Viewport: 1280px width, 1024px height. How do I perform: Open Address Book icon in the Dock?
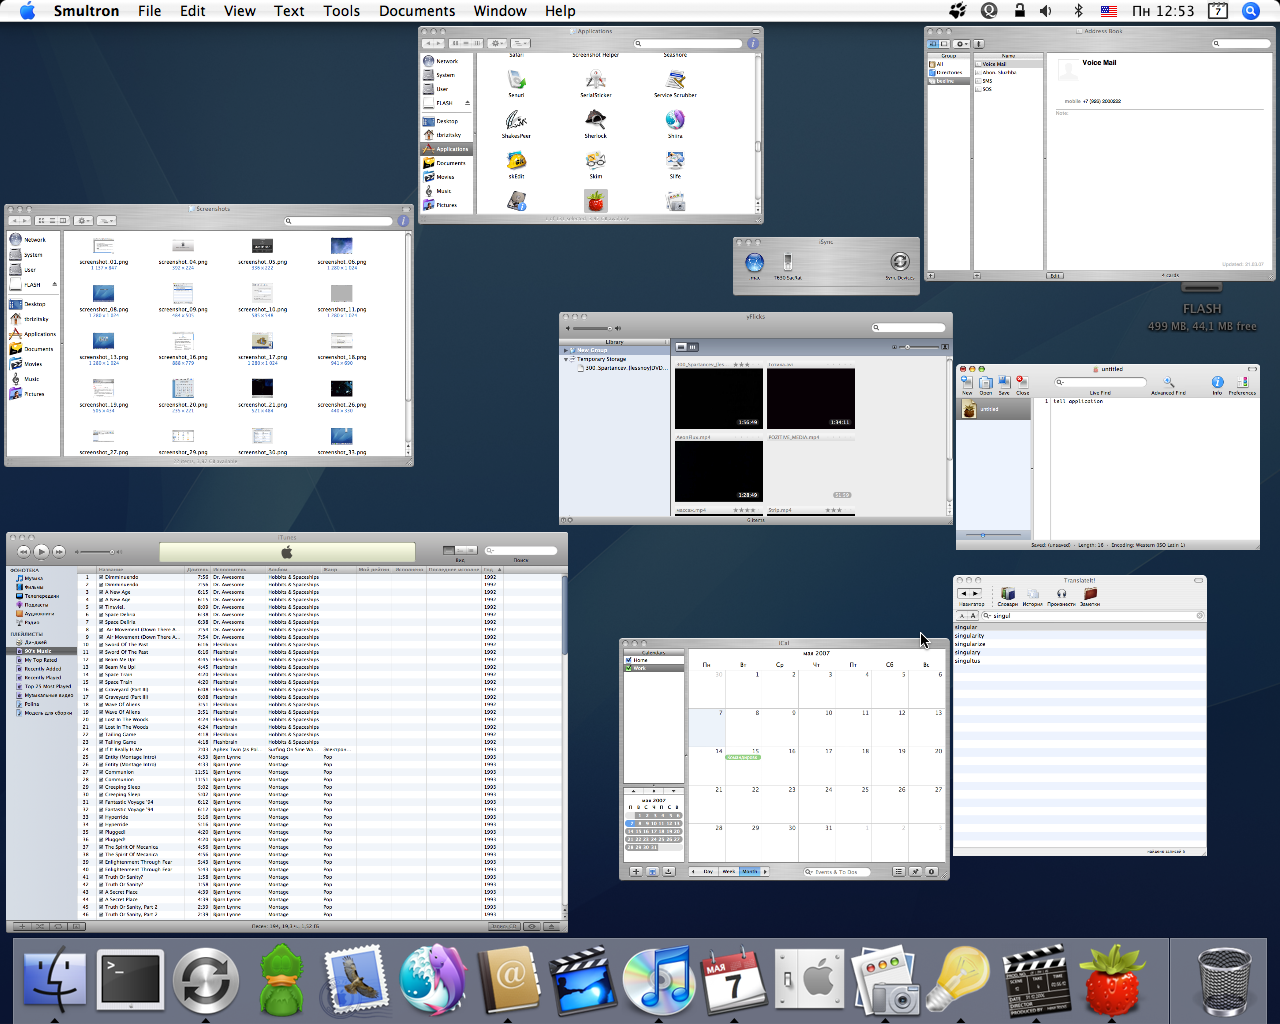(508, 980)
